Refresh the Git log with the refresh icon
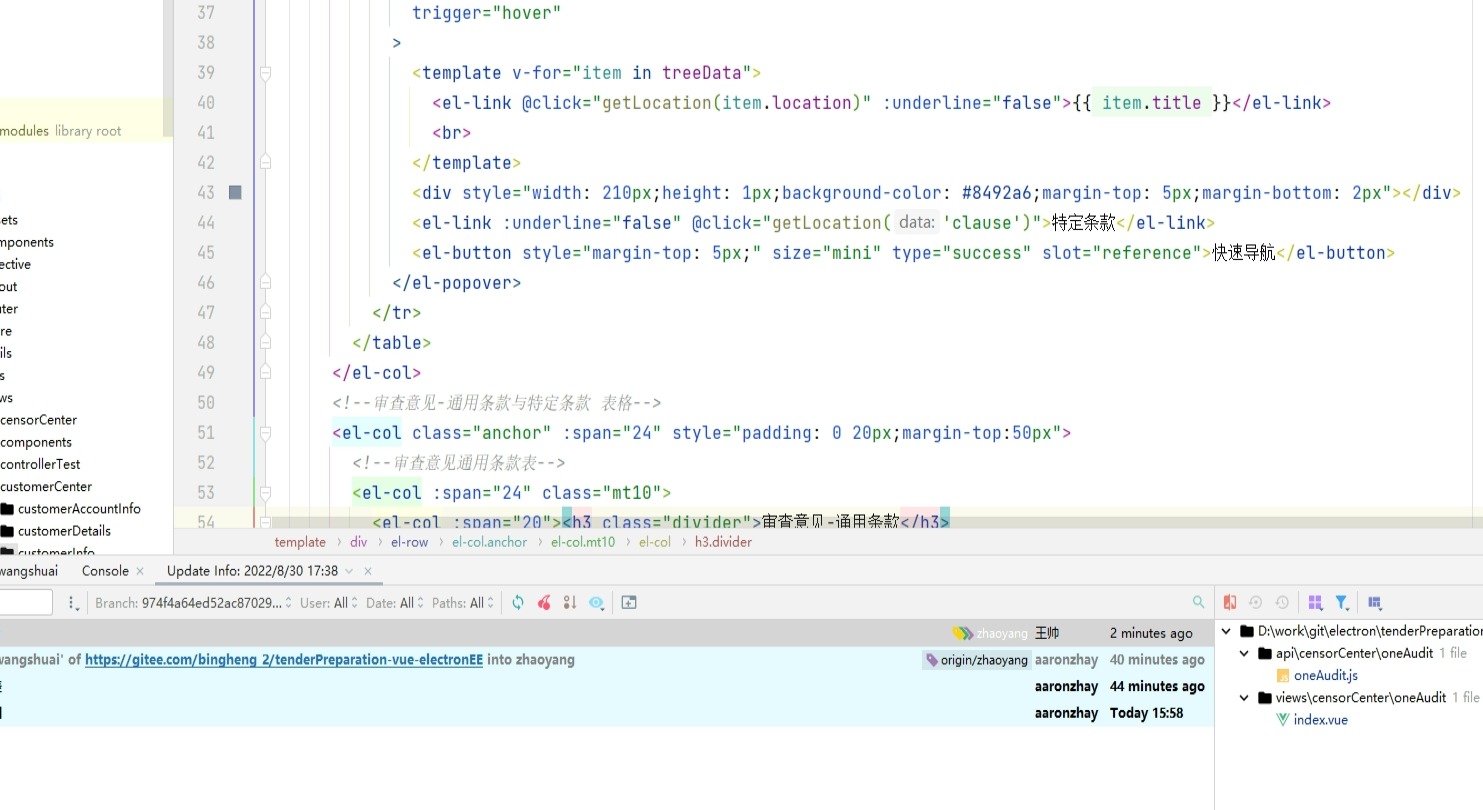Screen dimensions: 1483x810 click(x=518, y=602)
